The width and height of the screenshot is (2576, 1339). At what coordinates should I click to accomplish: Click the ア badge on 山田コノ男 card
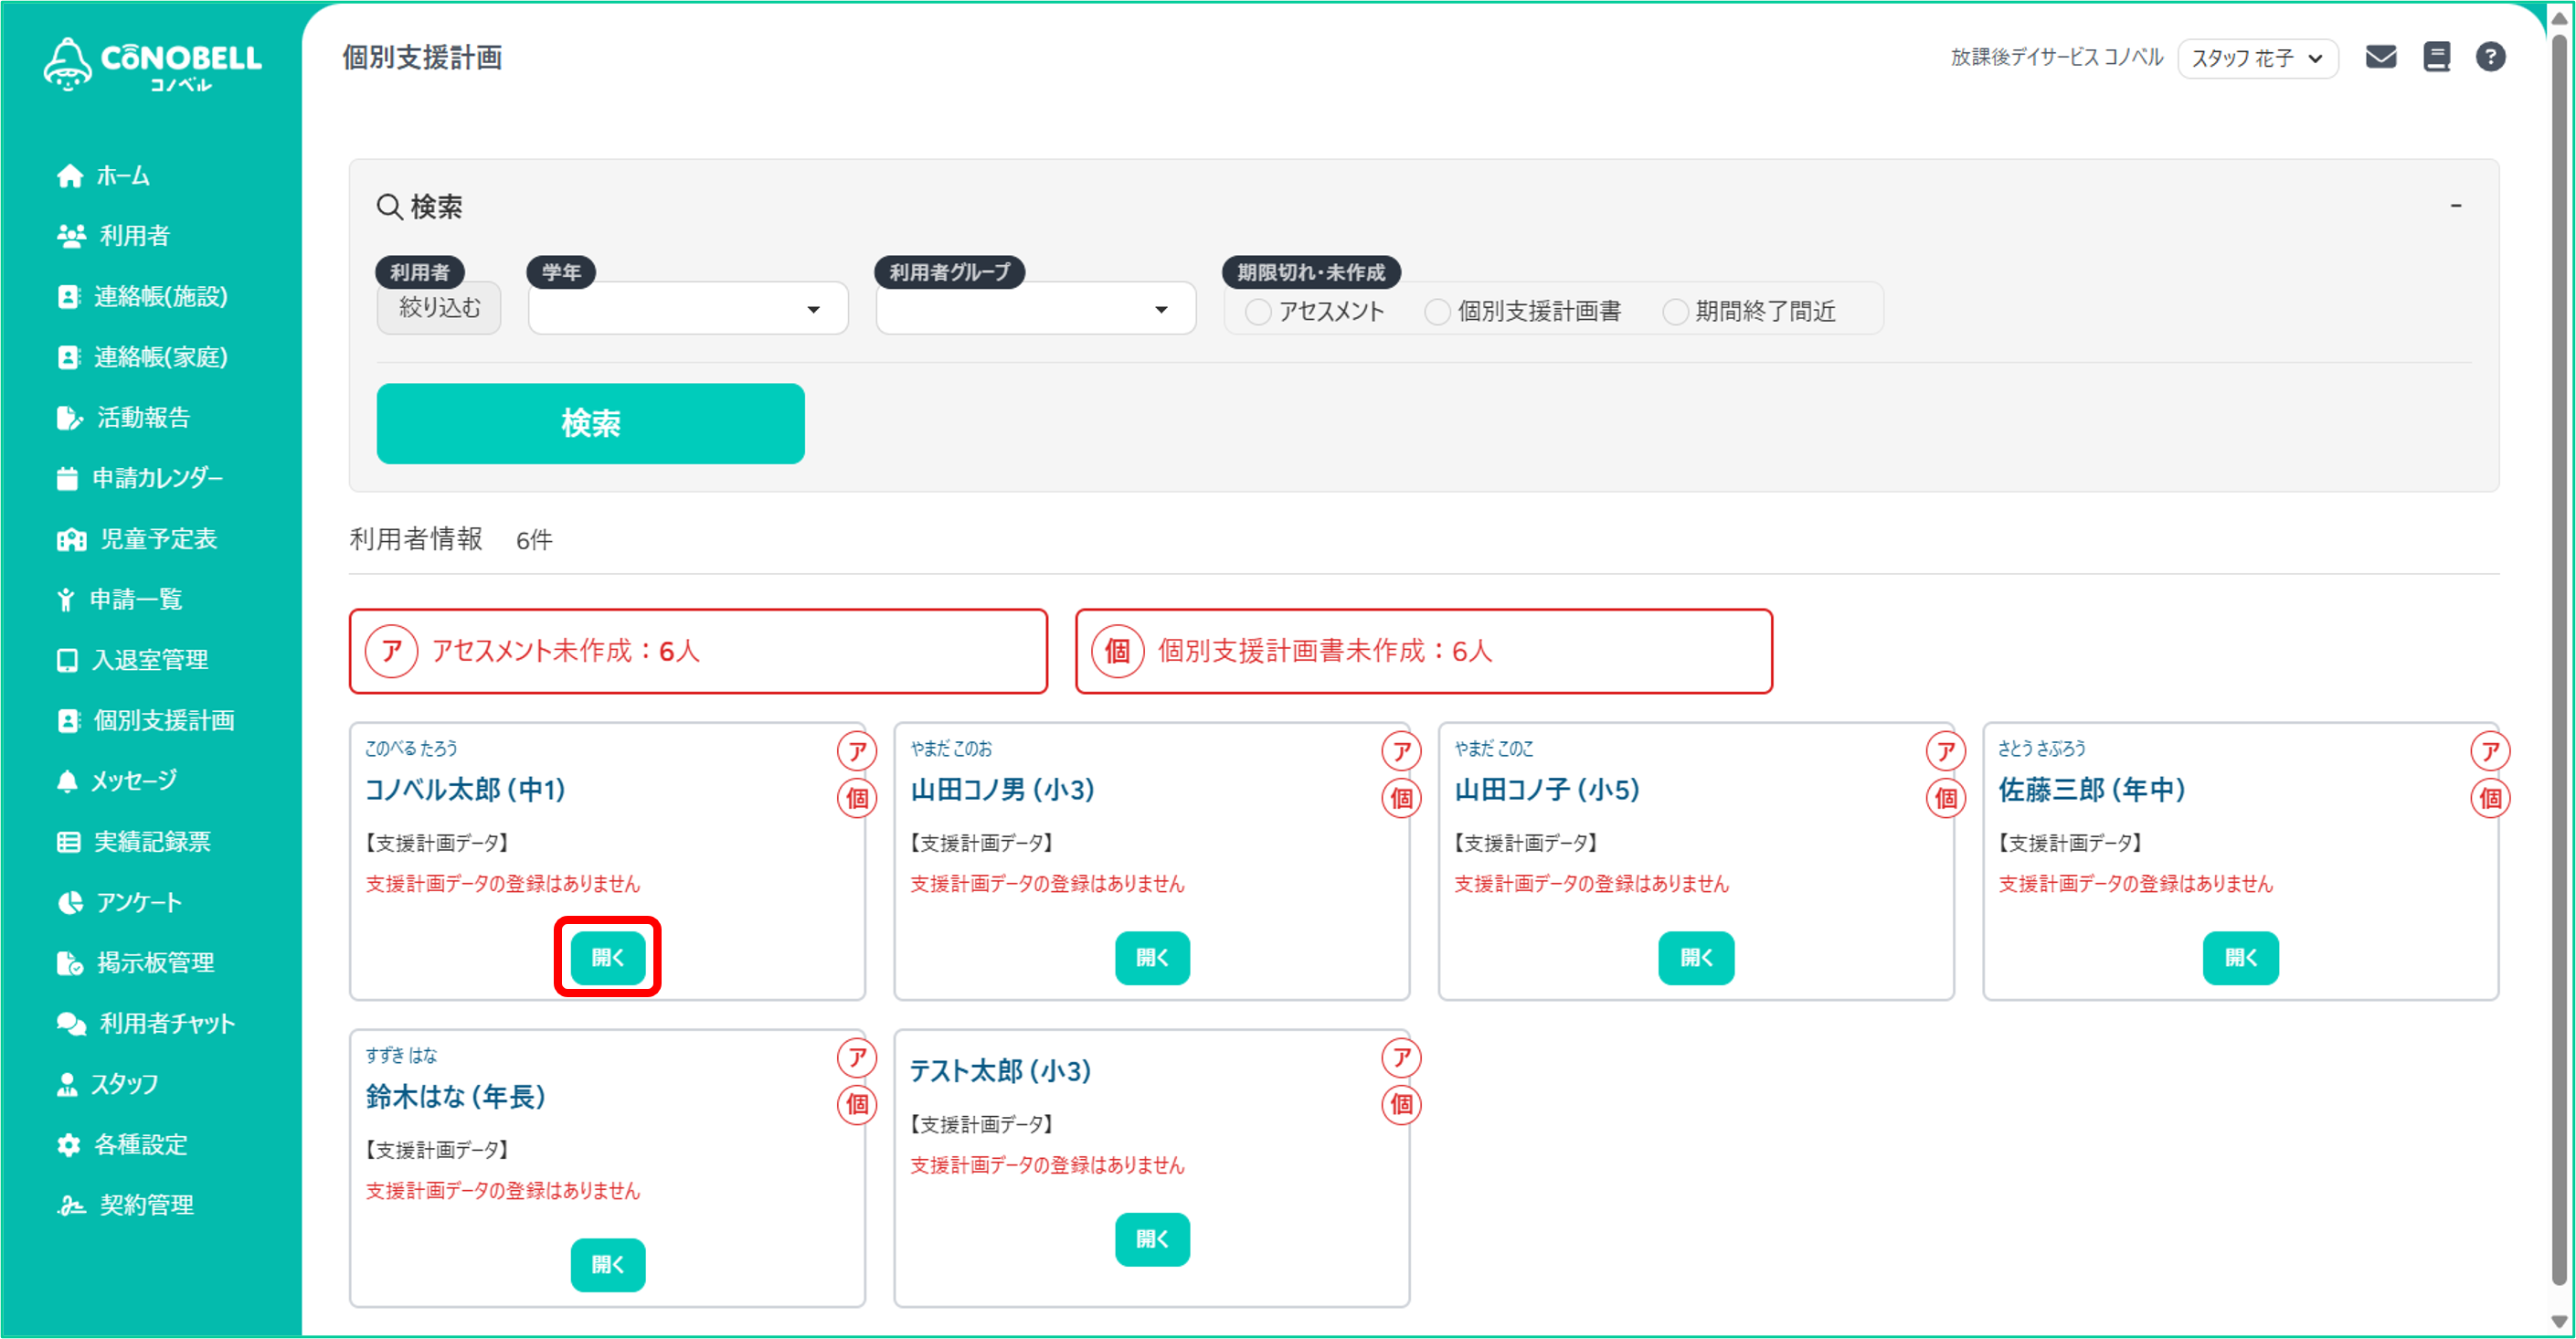pyautogui.click(x=1401, y=751)
